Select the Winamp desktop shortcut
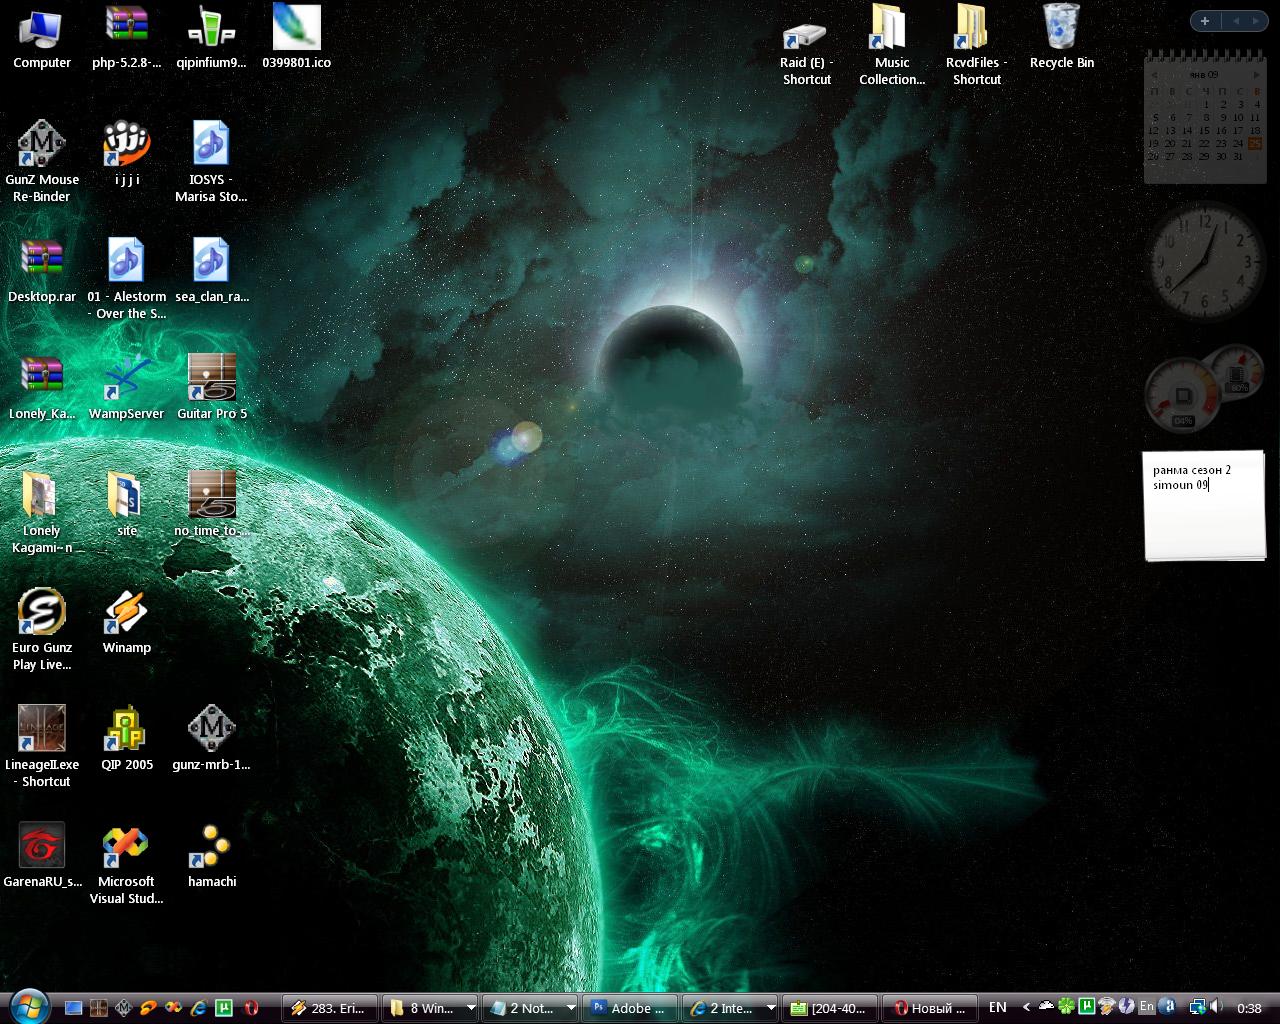1280x1024 pixels. click(x=127, y=622)
